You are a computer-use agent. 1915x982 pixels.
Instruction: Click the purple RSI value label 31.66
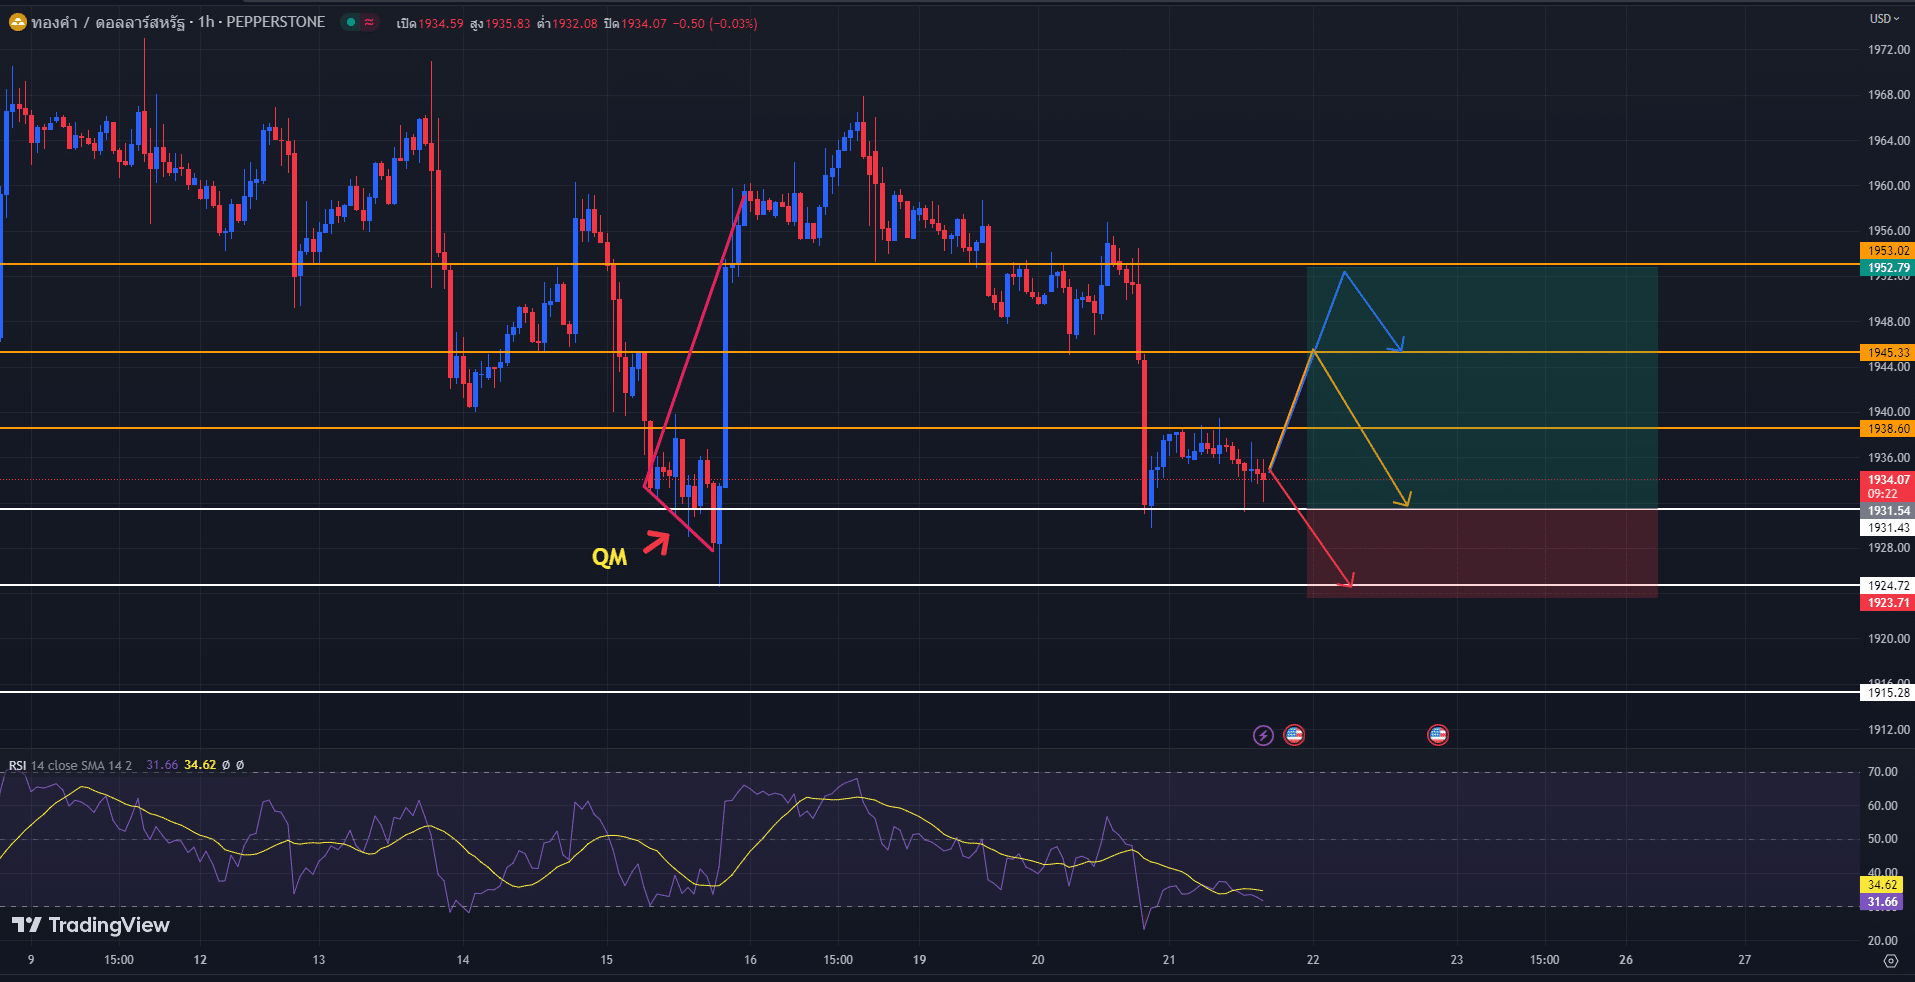pyautogui.click(x=1882, y=902)
